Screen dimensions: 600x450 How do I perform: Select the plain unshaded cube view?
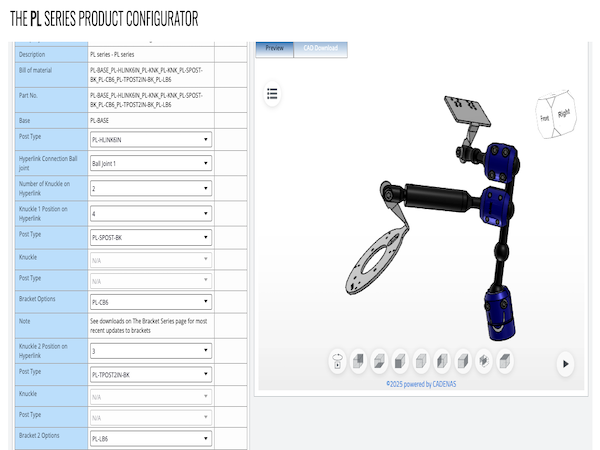point(421,361)
